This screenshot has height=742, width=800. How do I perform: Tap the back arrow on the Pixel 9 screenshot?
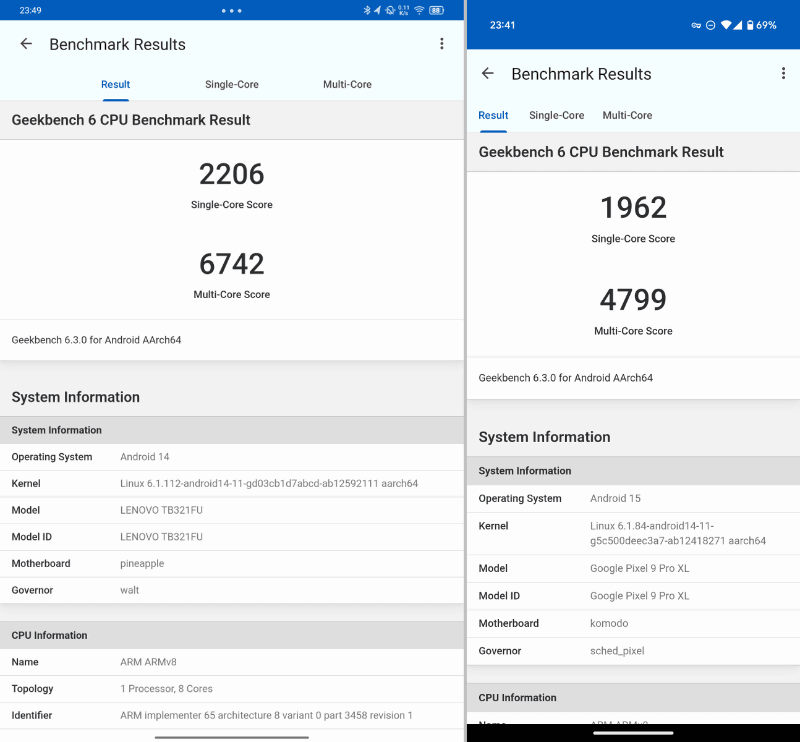pyautogui.click(x=488, y=74)
